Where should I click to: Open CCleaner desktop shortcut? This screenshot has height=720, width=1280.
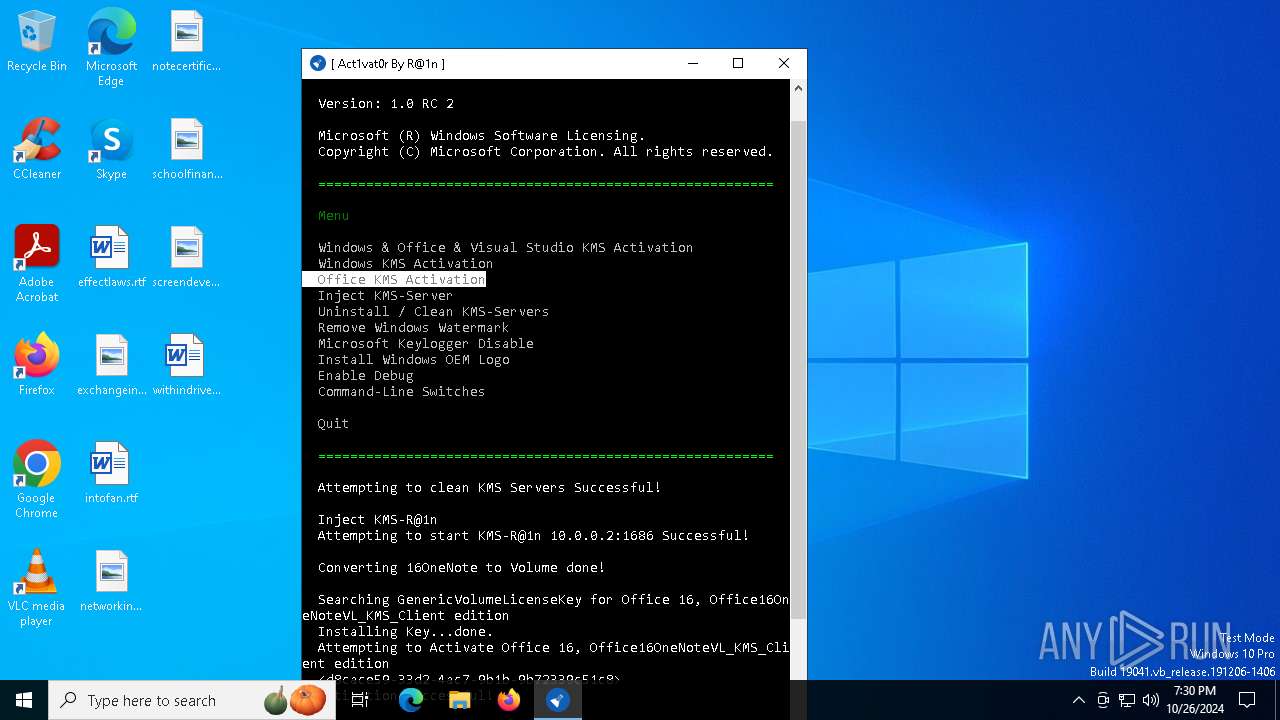37,150
